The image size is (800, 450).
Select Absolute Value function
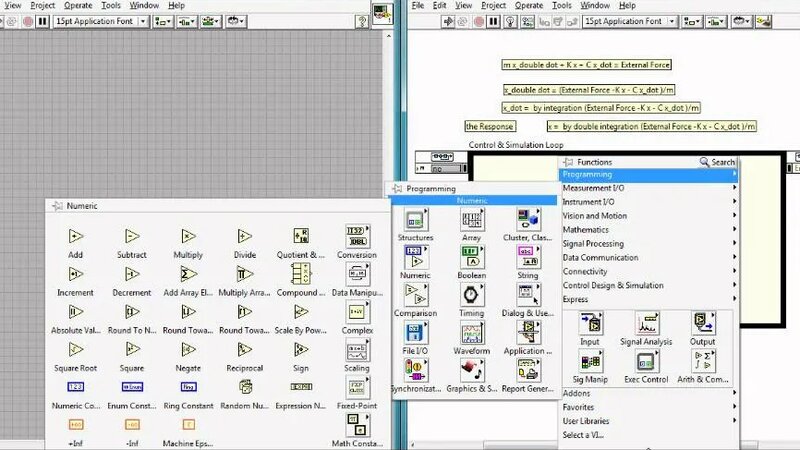click(x=76, y=312)
